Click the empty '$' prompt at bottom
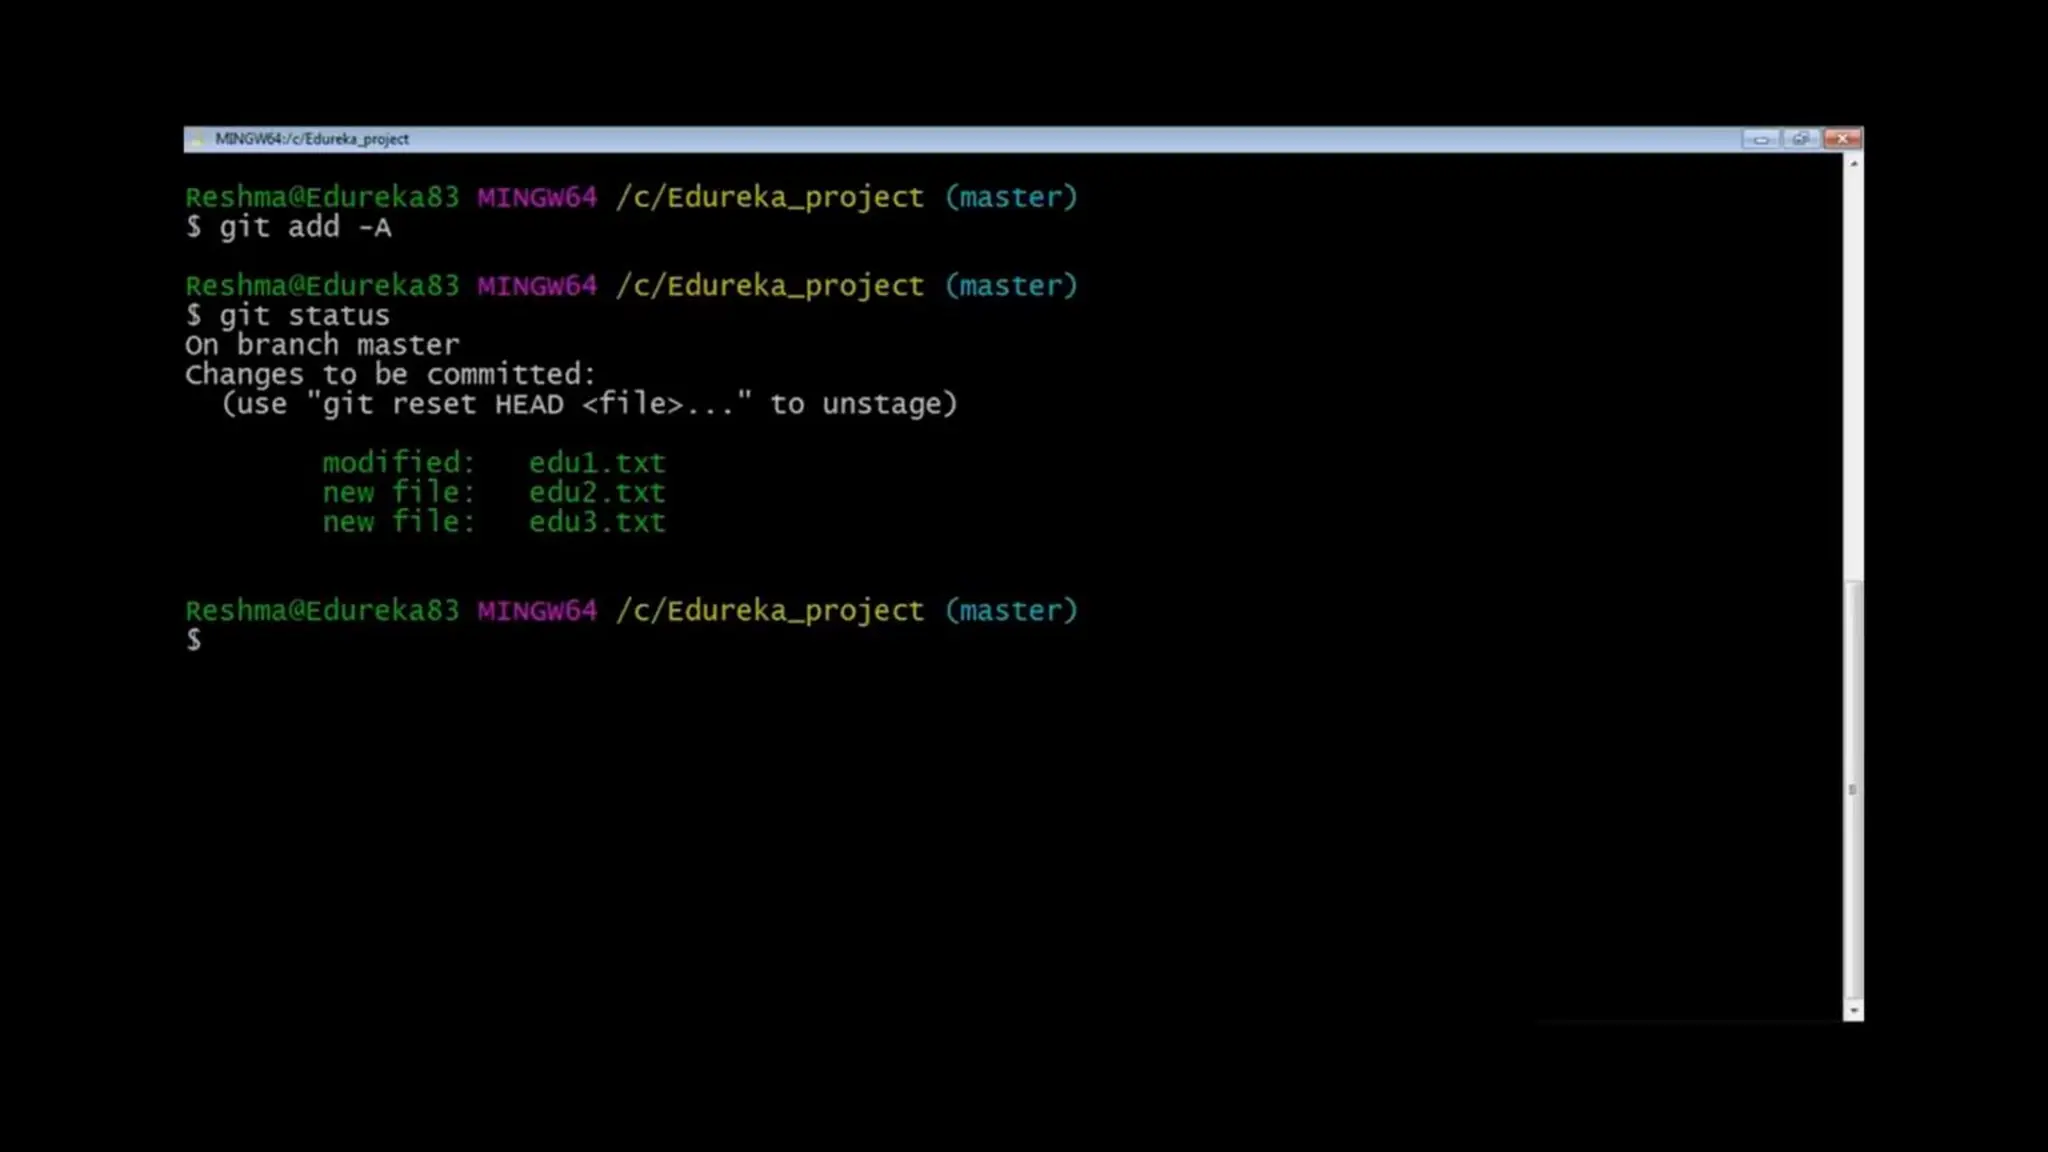The height and width of the screenshot is (1152, 2048). tap(193, 640)
